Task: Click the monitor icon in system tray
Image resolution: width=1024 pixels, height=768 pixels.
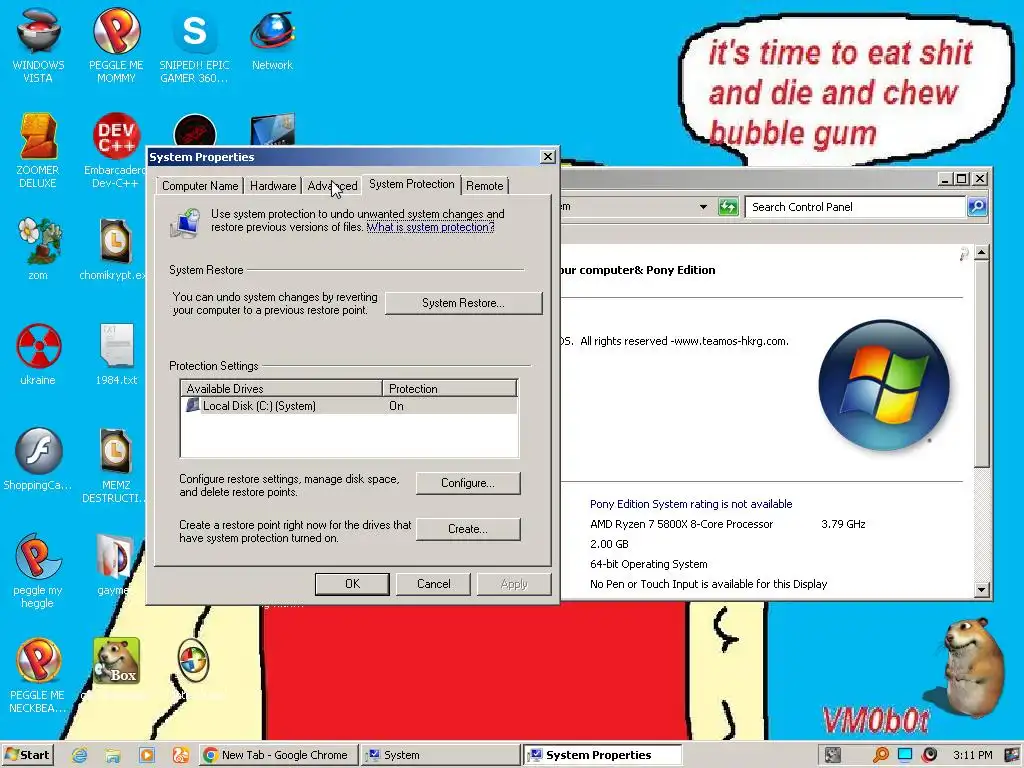Action: click(x=904, y=755)
